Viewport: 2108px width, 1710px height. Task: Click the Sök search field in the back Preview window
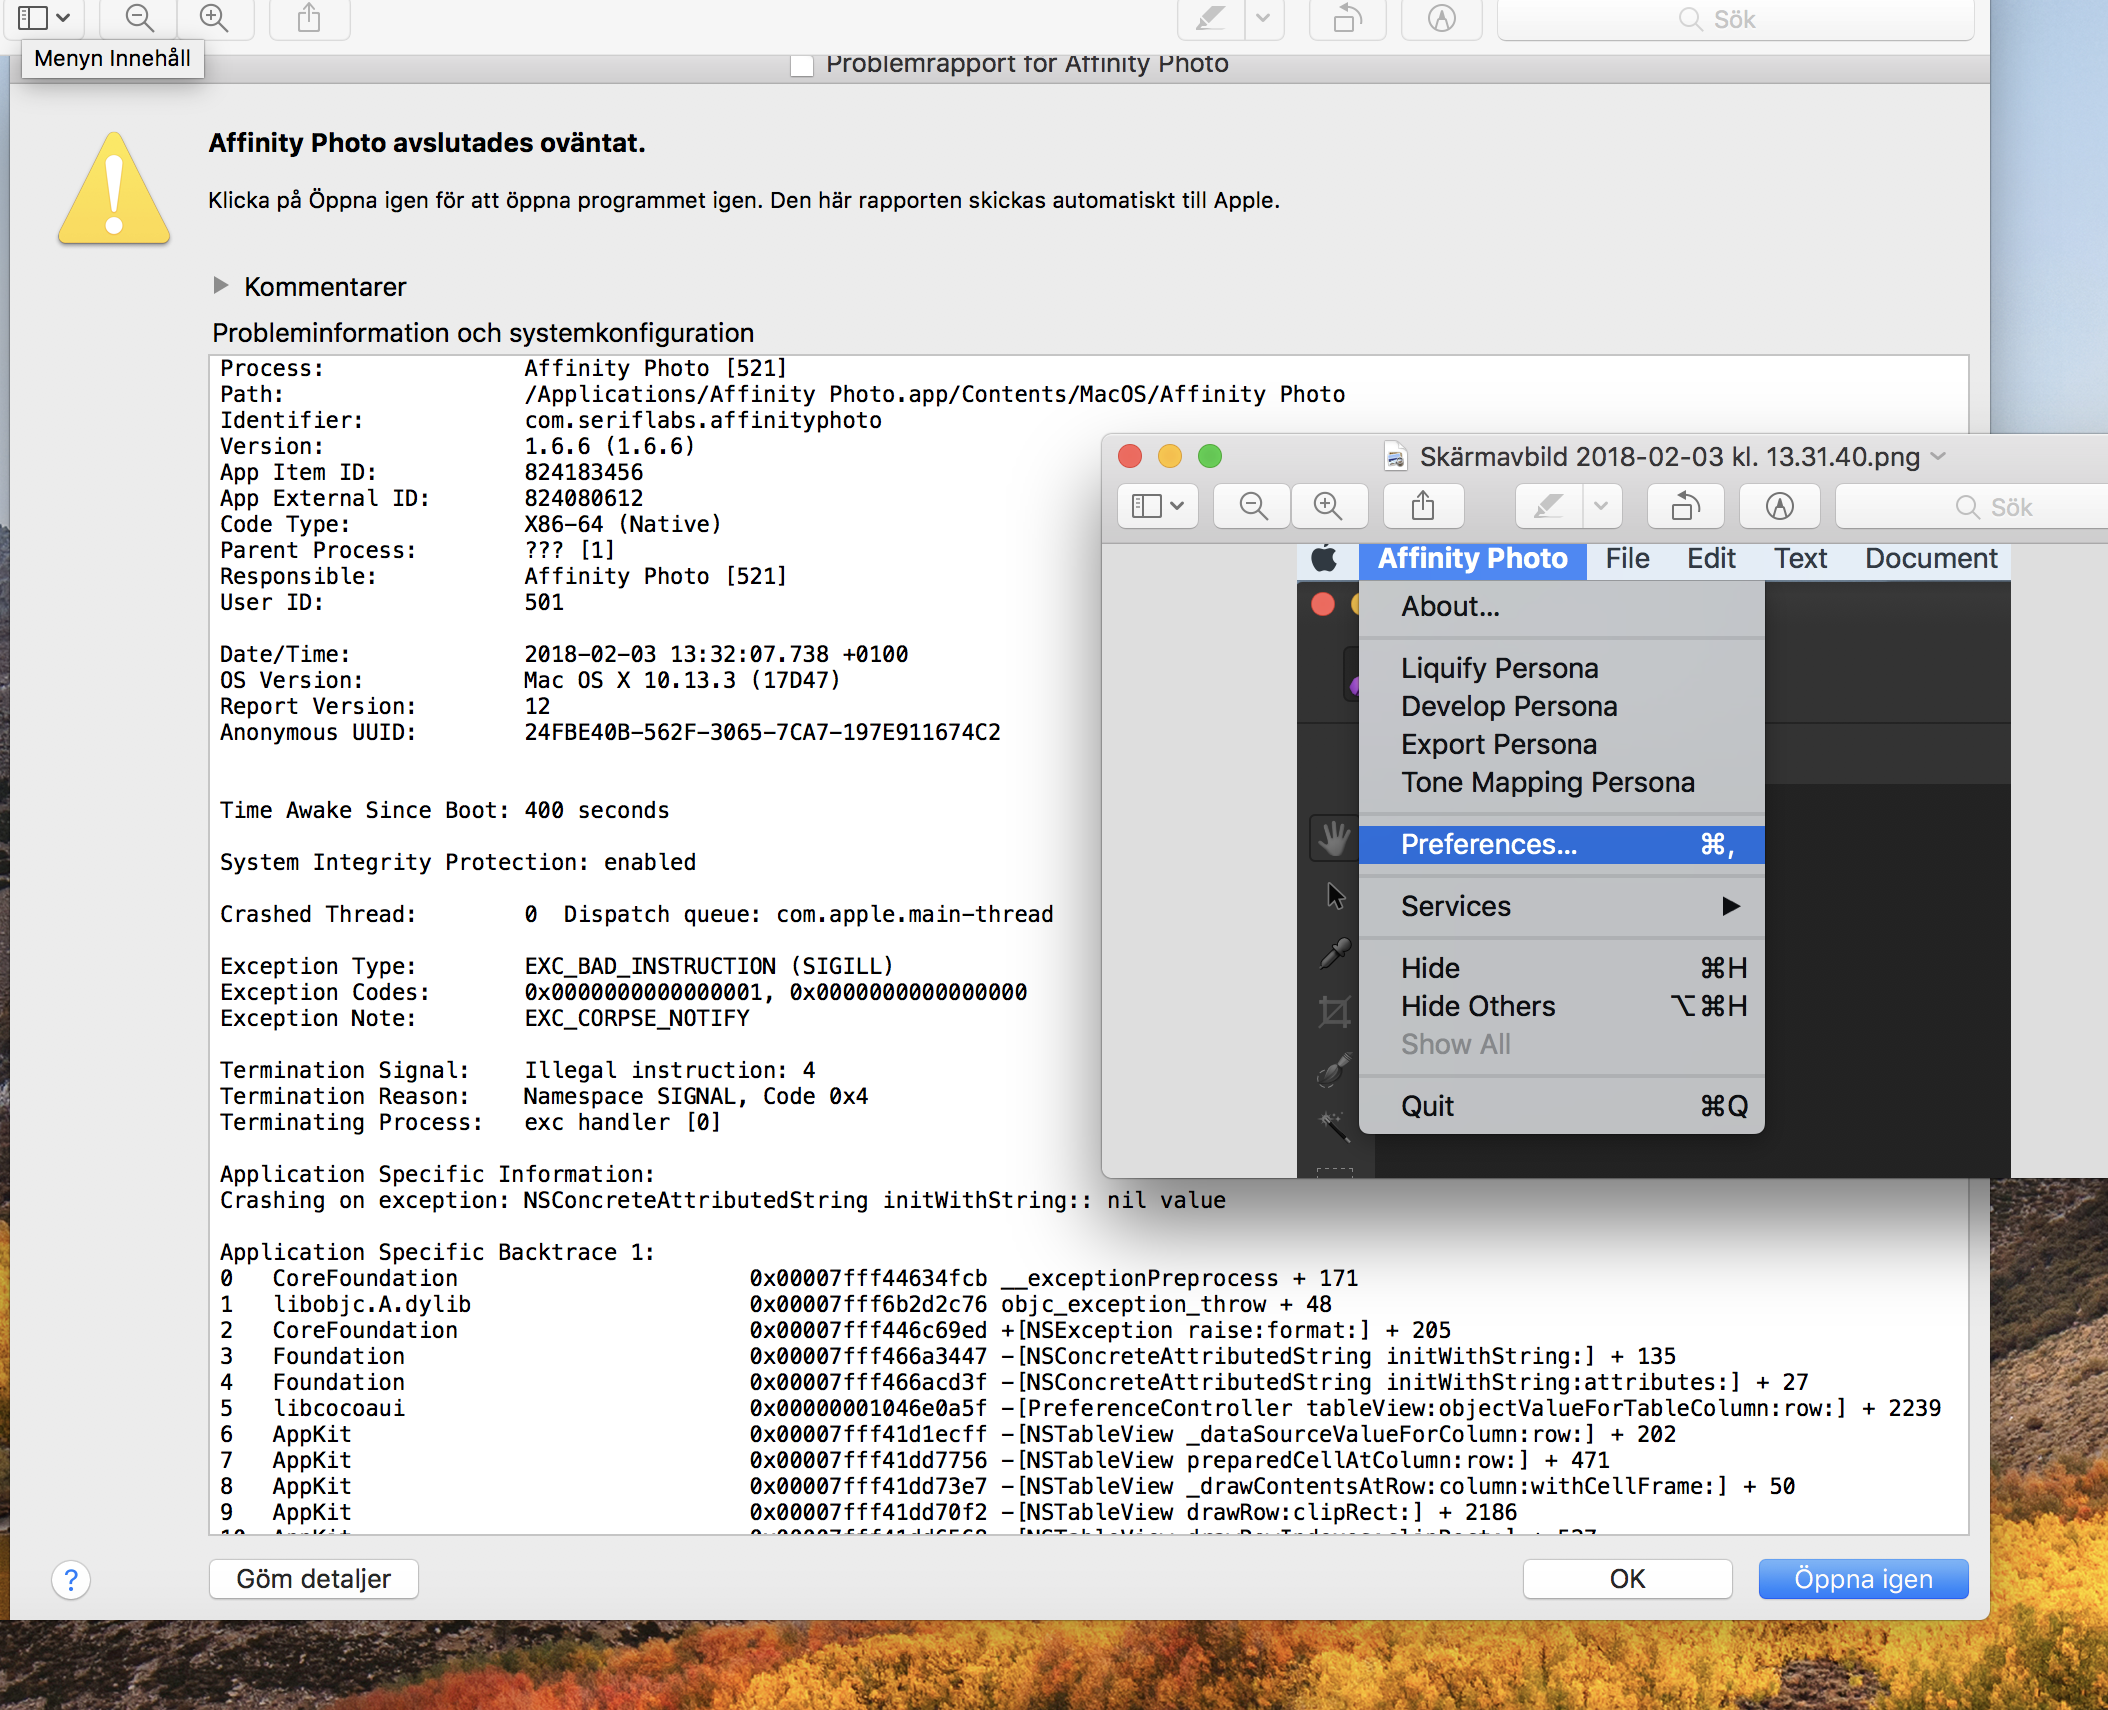point(1735,19)
